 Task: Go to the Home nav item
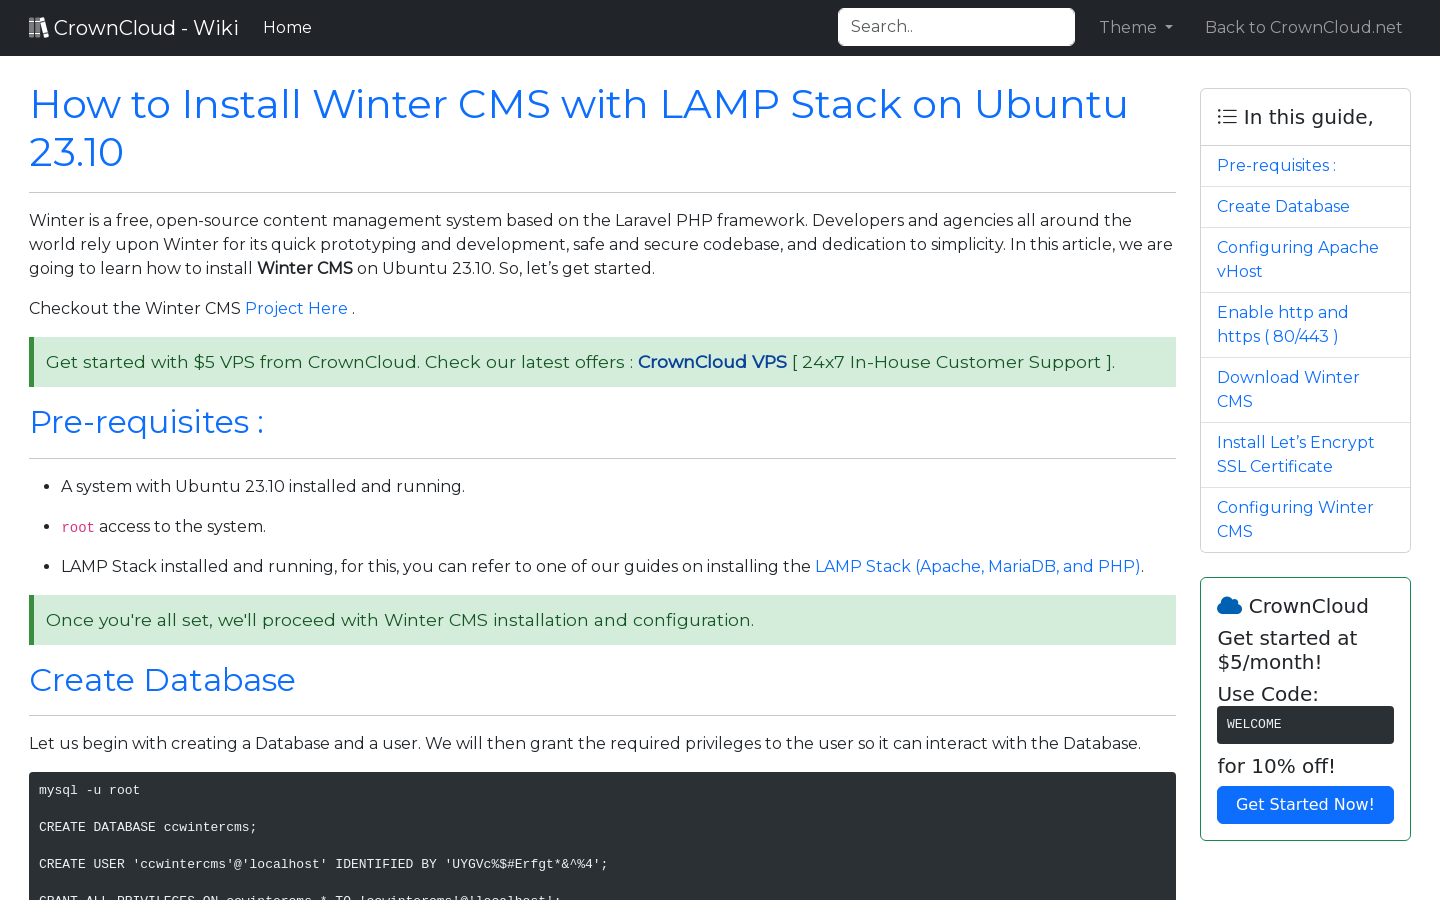287,28
